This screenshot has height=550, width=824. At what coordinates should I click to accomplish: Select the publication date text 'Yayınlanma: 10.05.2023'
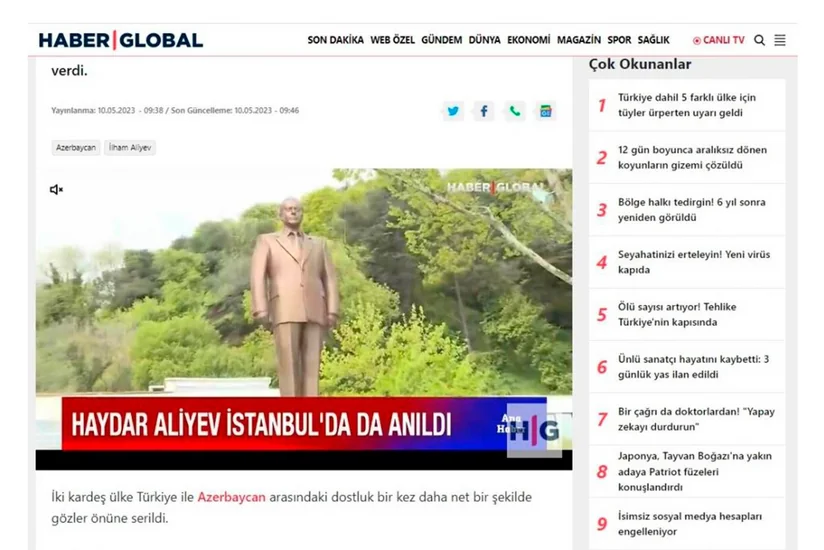[93, 110]
